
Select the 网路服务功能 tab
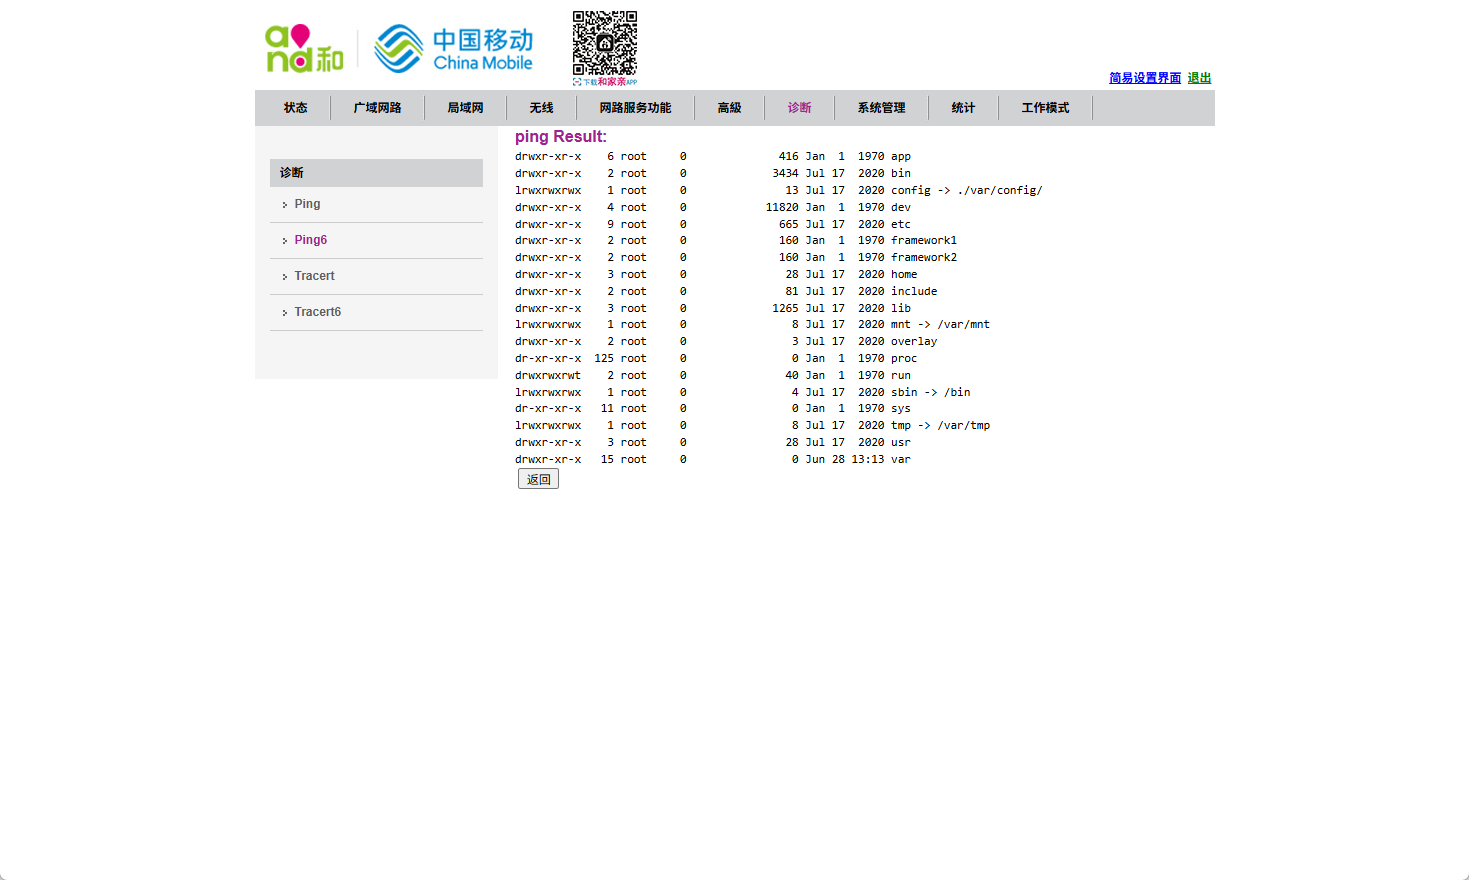click(x=635, y=108)
